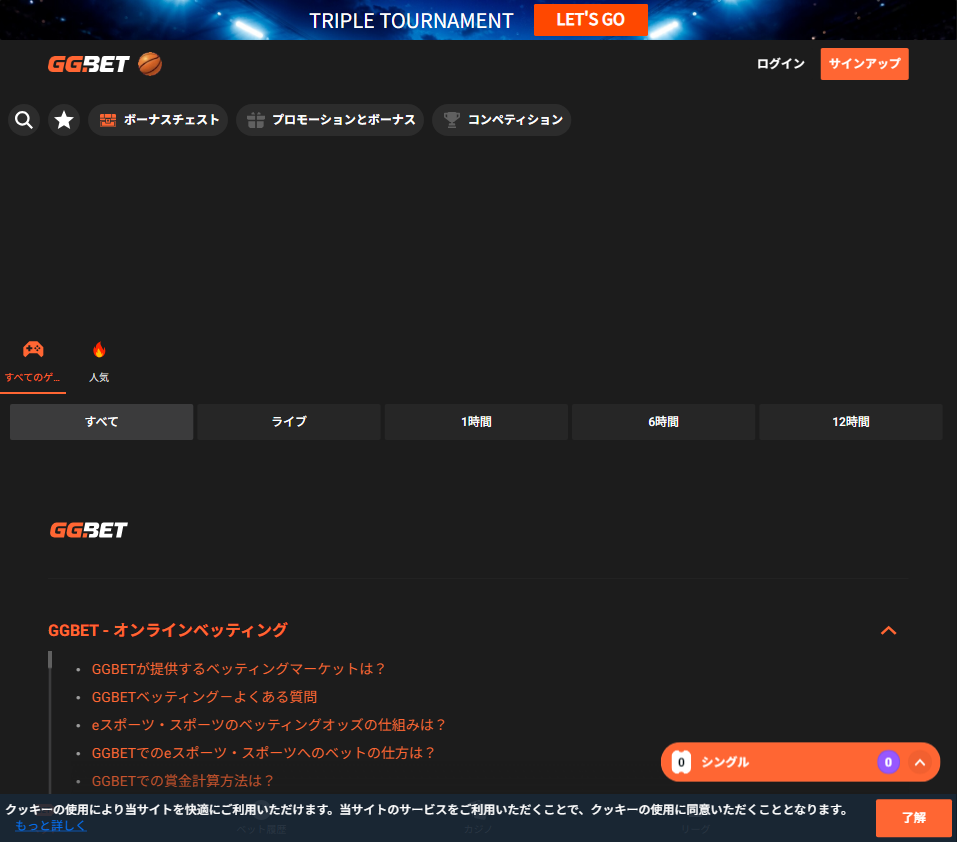Click the LET'S GO banner button

[x=590, y=20]
